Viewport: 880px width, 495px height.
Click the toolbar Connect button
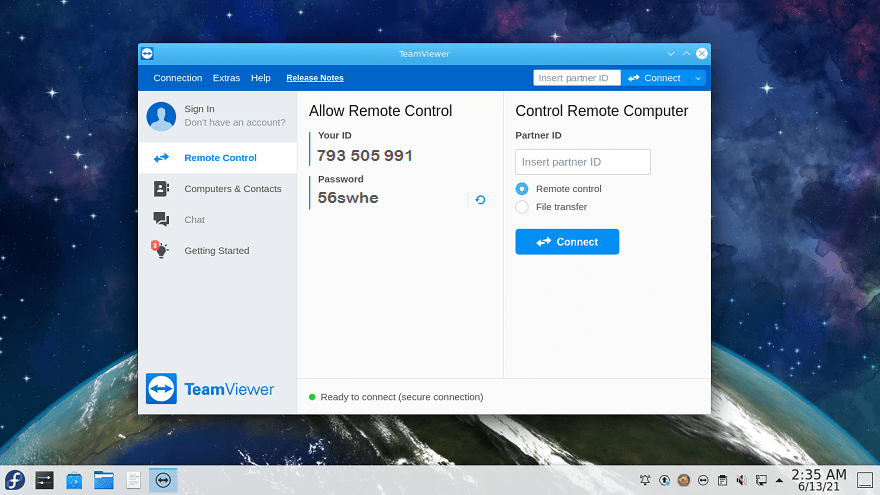[654, 78]
